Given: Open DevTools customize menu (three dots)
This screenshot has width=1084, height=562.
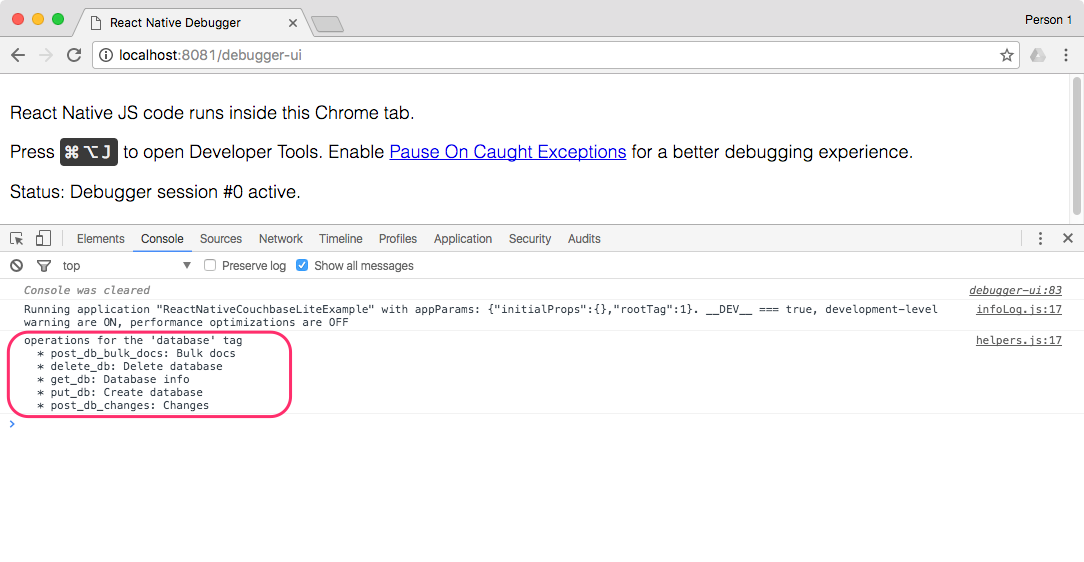Looking at the screenshot, I should [1040, 238].
